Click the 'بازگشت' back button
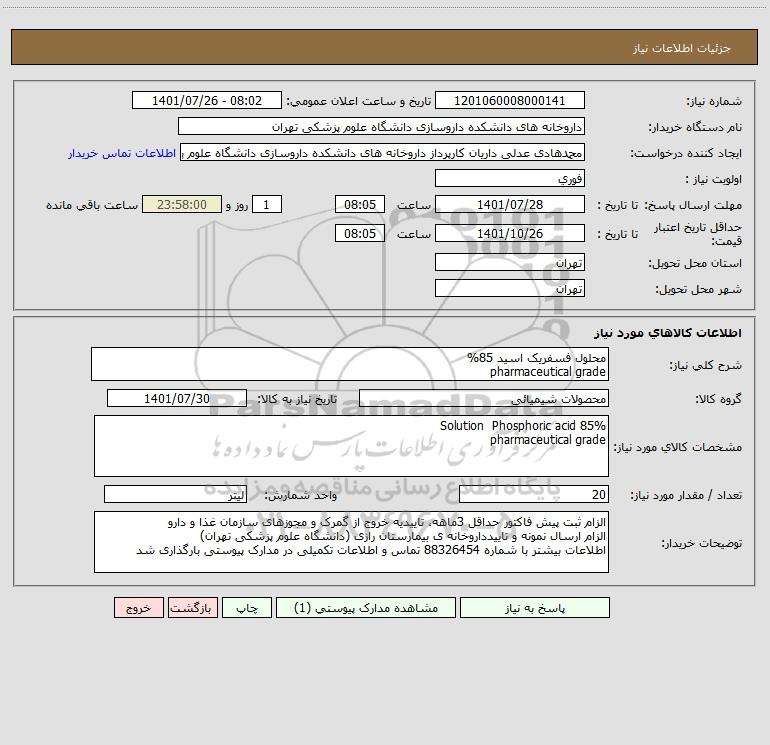This screenshot has width=770, height=745. coord(192,607)
